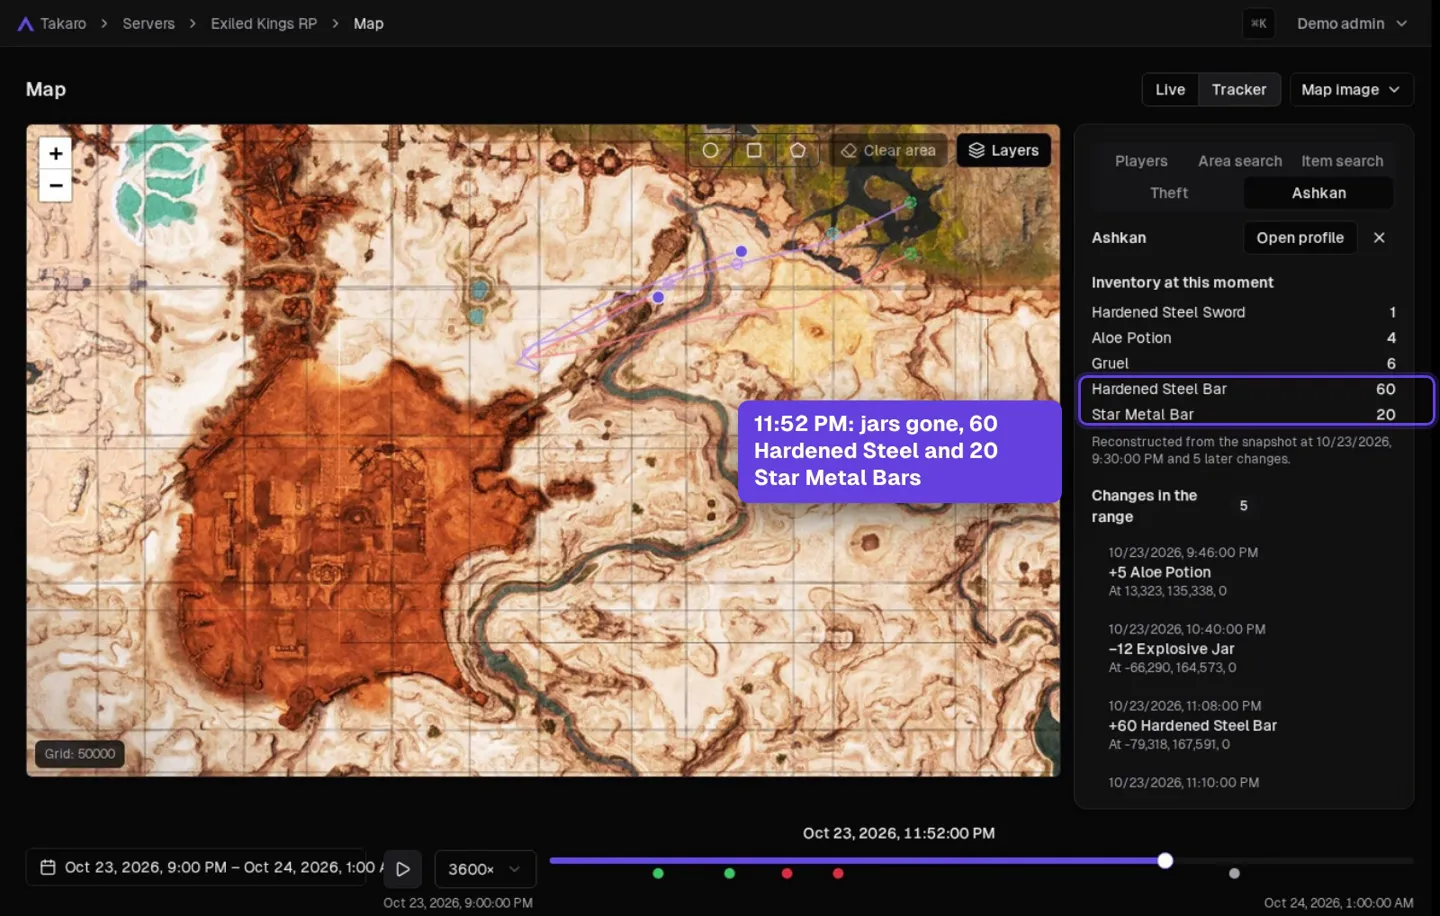Open the Area search tab
Image resolution: width=1440 pixels, height=916 pixels.
[x=1240, y=161]
